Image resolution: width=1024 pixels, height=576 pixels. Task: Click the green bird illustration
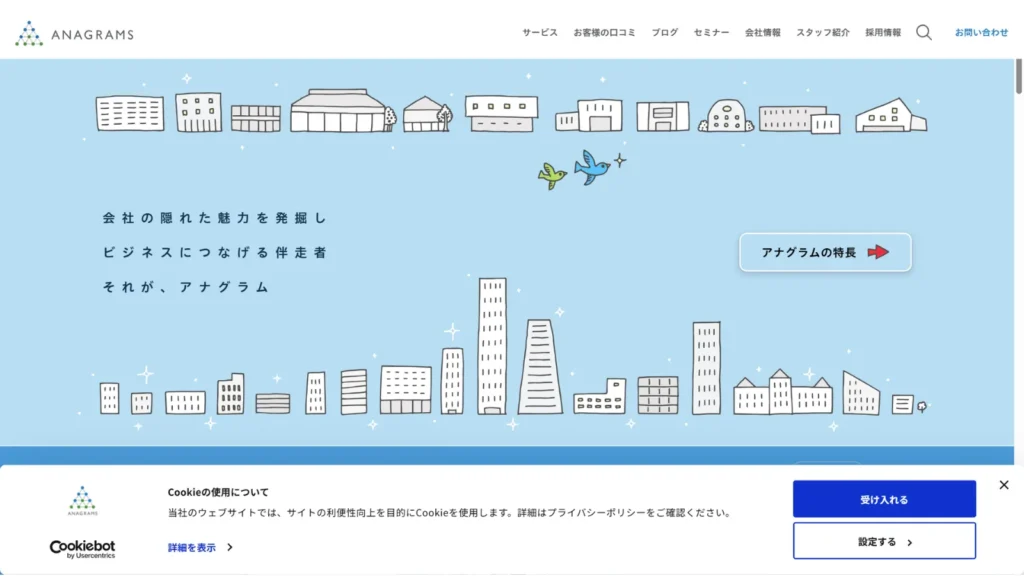pyautogui.click(x=552, y=176)
